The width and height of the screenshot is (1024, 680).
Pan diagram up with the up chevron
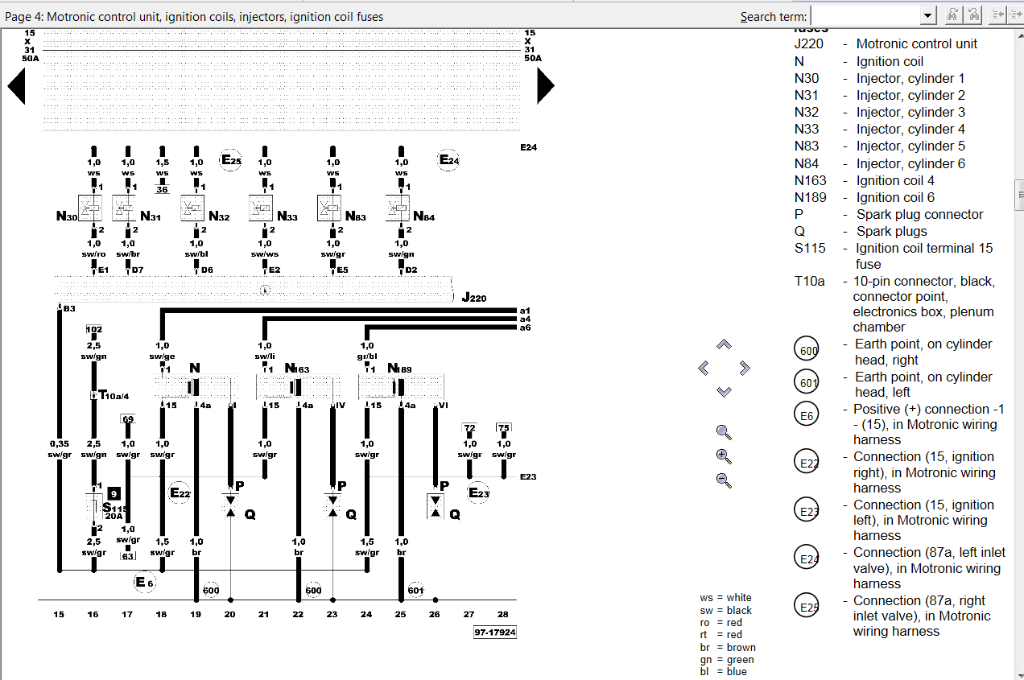(x=724, y=345)
